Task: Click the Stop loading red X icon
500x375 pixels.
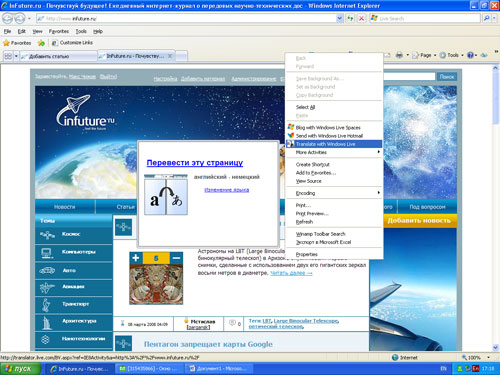Action: [361, 18]
